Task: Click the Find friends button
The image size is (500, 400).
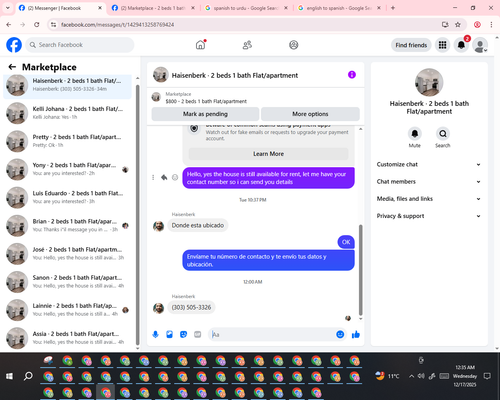Action: coord(411,45)
